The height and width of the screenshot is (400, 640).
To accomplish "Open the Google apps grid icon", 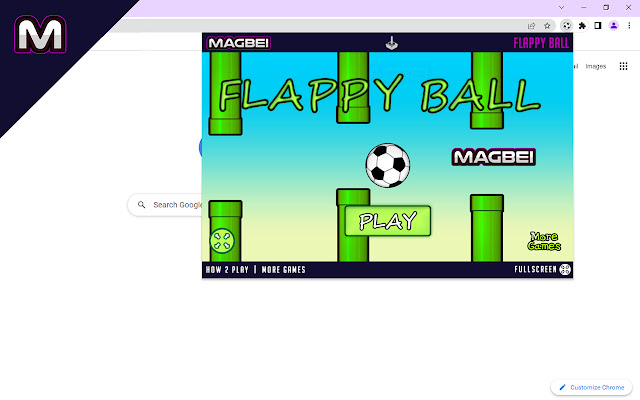I will pos(623,66).
